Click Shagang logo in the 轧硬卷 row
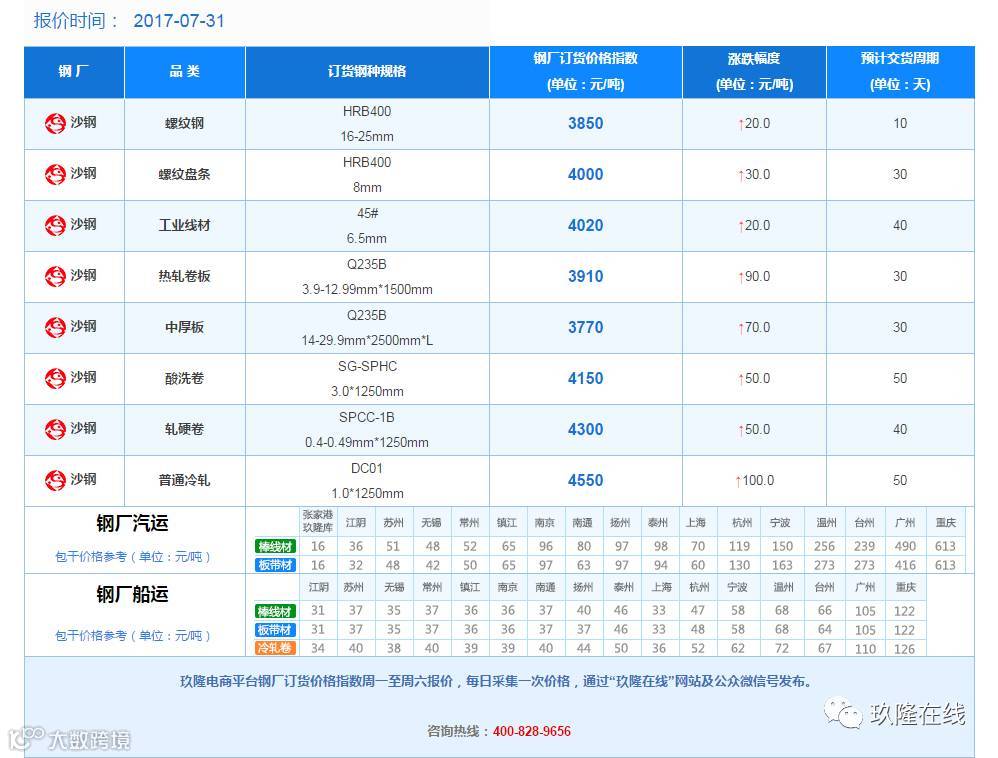The width and height of the screenshot is (998, 758). [55, 429]
